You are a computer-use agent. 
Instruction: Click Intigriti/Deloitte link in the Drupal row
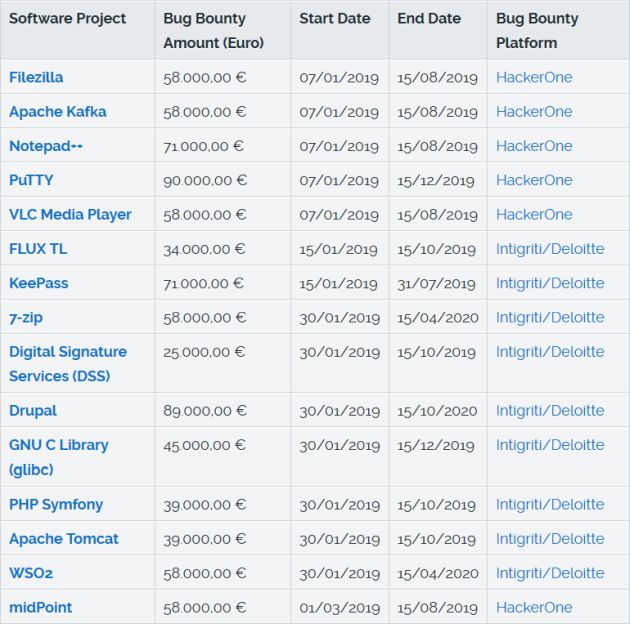[550, 410]
